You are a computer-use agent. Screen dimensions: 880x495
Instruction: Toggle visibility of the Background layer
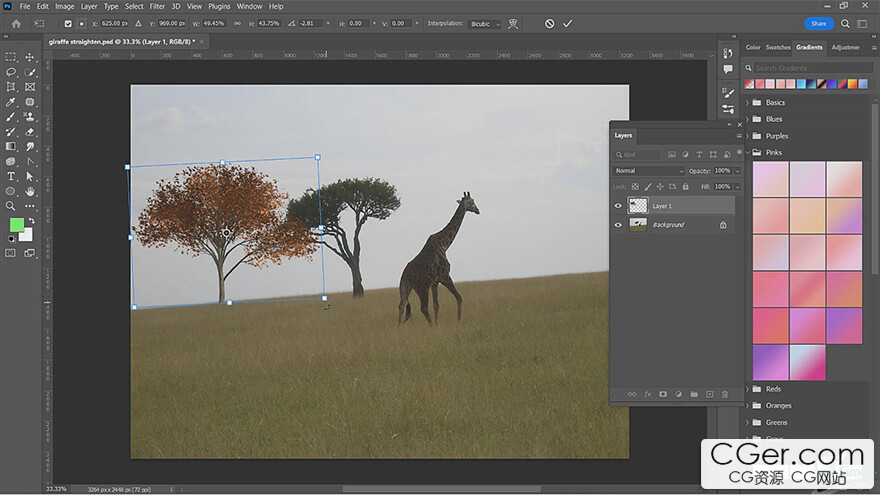(x=618, y=225)
